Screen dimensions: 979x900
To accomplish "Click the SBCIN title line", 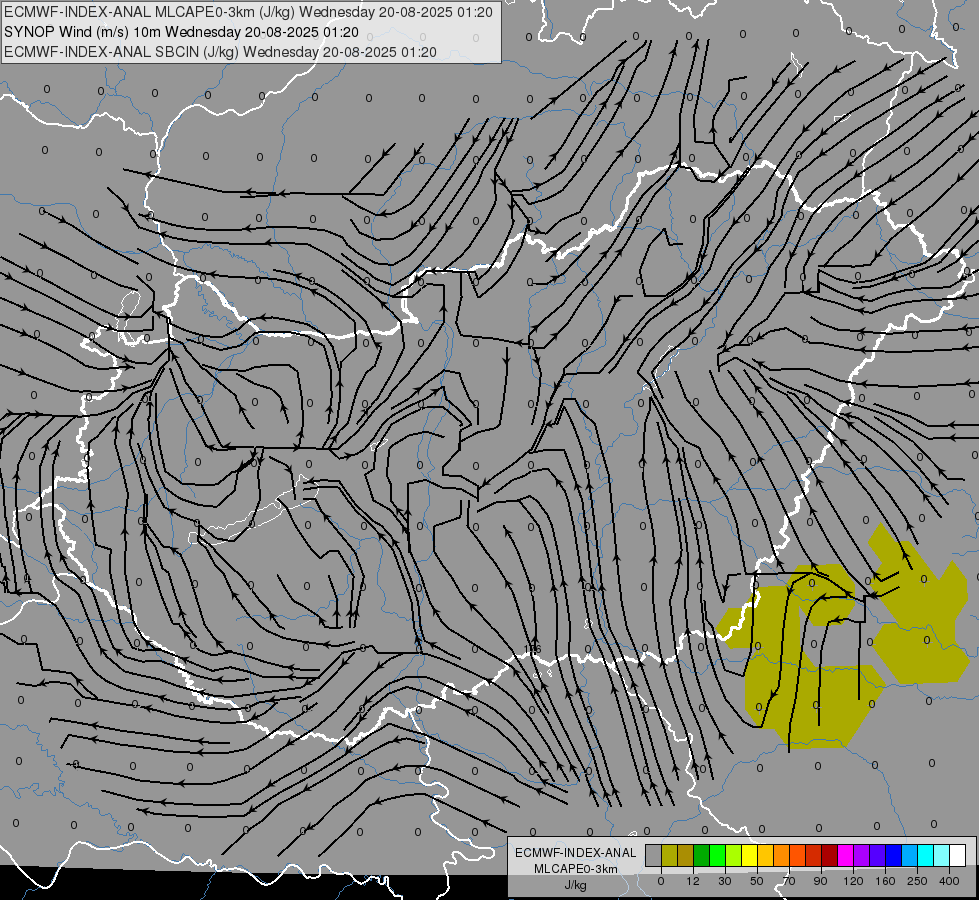I will 220,52.
